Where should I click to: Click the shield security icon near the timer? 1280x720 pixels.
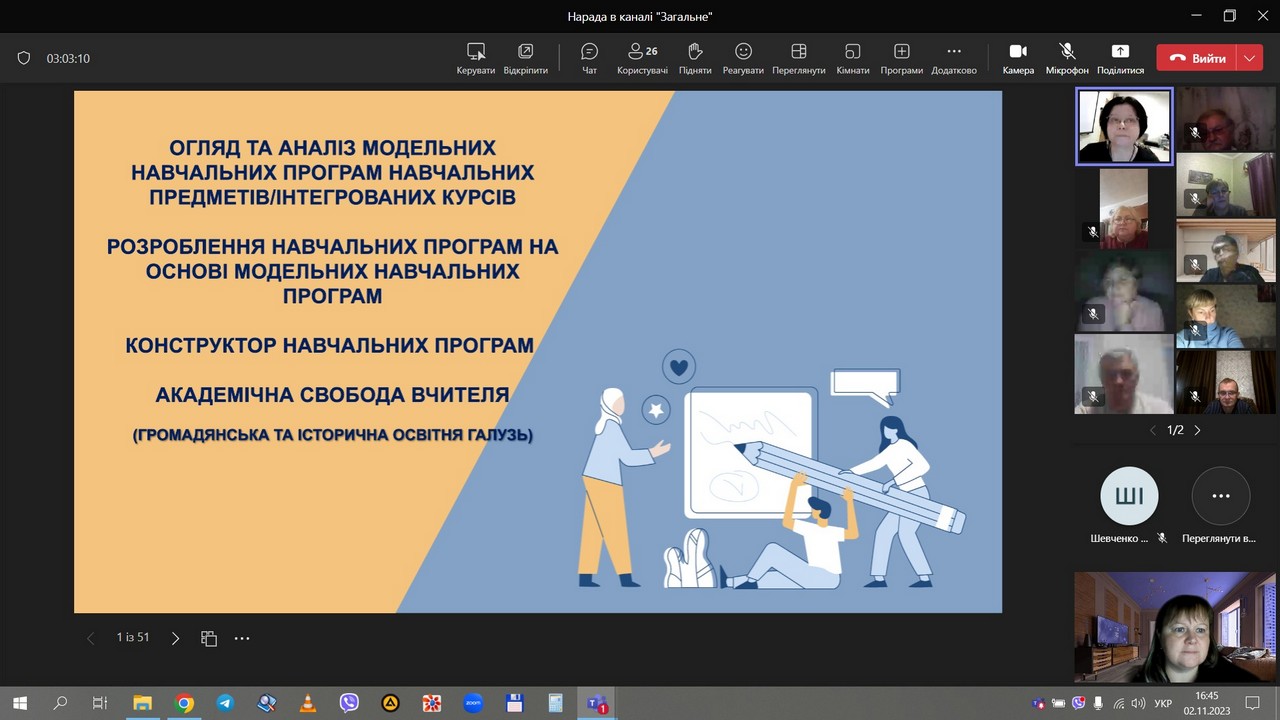[24, 58]
